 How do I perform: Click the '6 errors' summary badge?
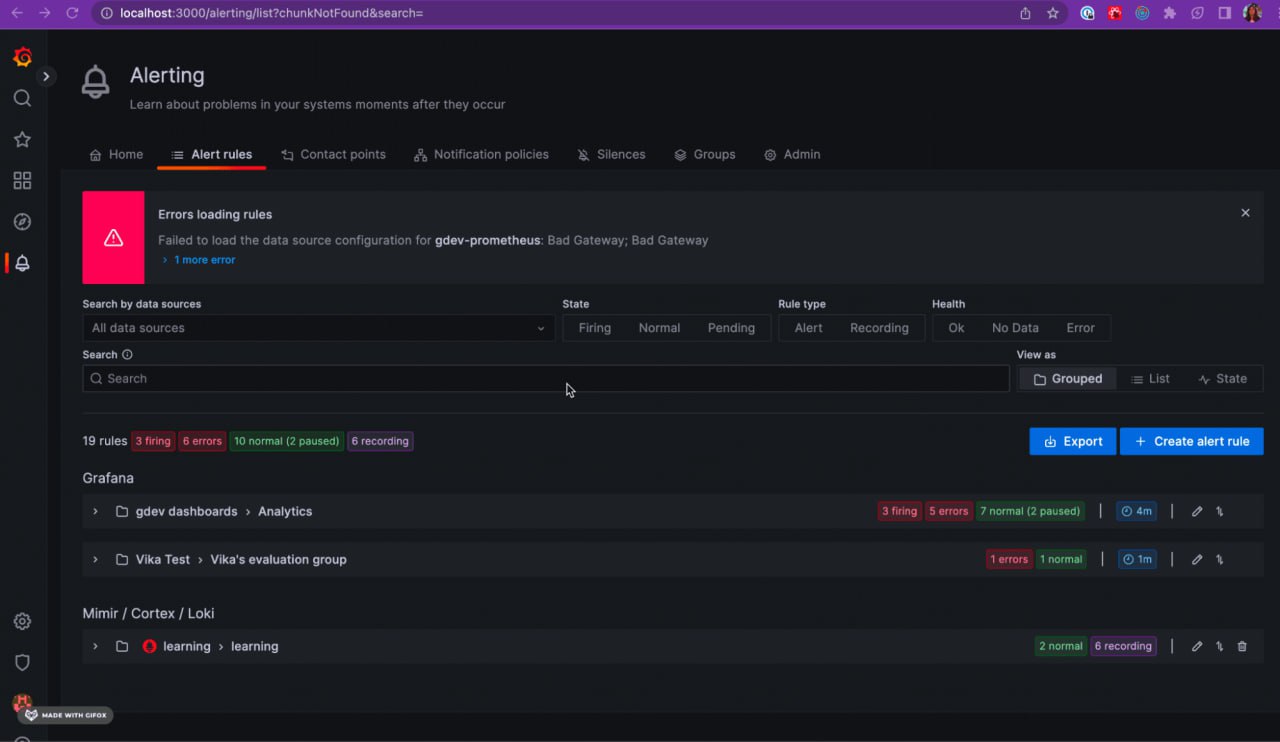pos(202,441)
